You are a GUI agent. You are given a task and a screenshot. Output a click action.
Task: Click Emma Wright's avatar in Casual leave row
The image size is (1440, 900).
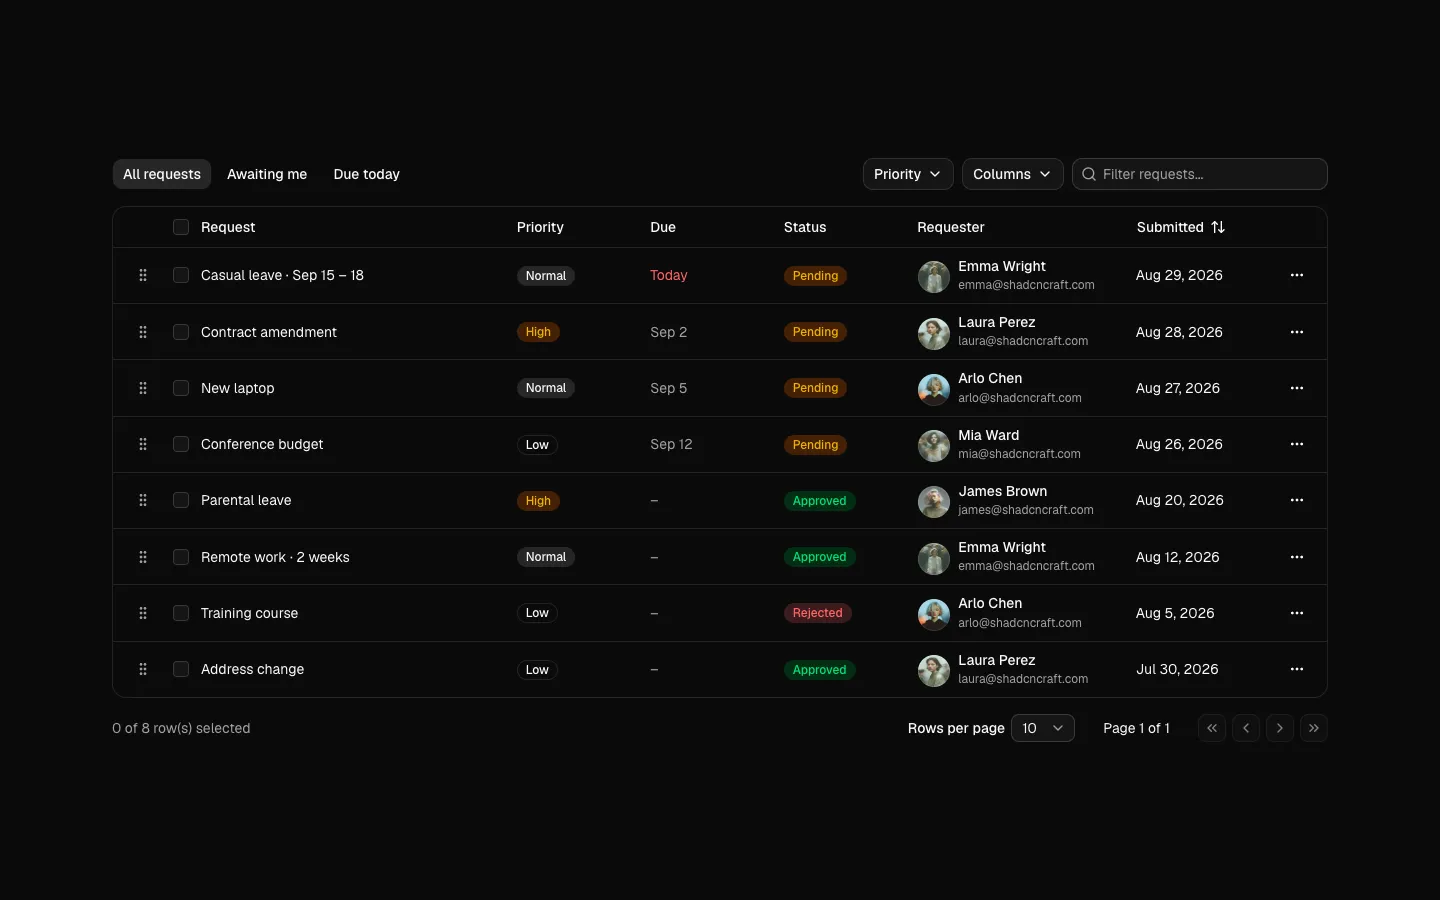click(x=934, y=277)
